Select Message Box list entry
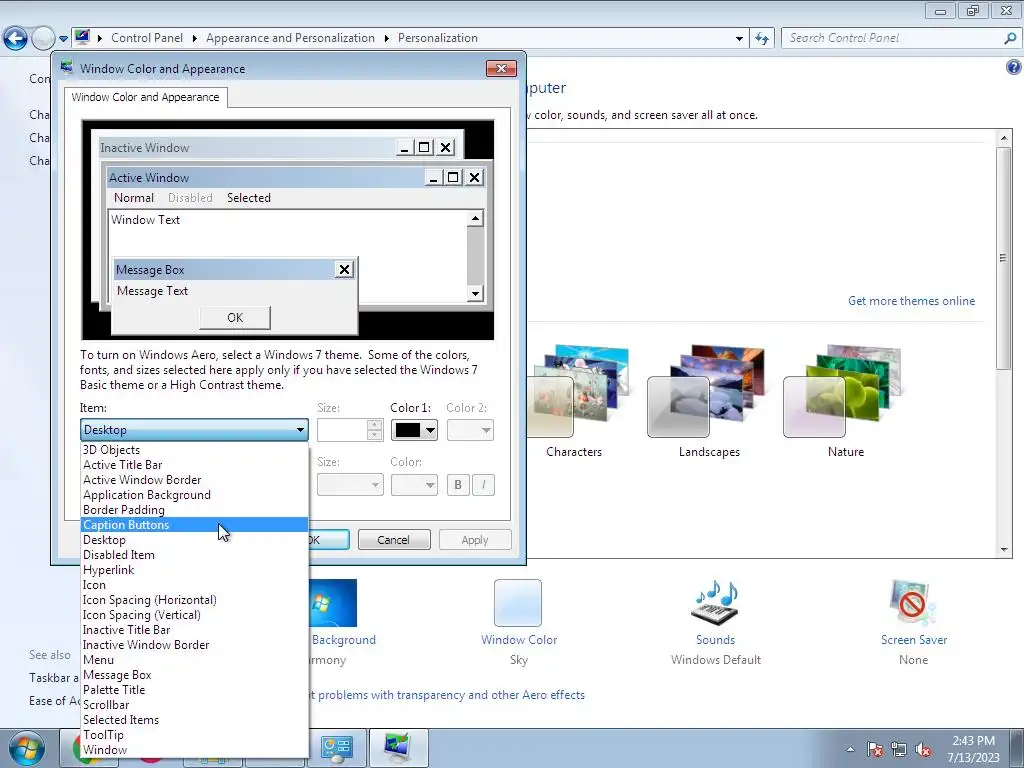The width and height of the screenshot is (1024, 768). coord(194,675)
